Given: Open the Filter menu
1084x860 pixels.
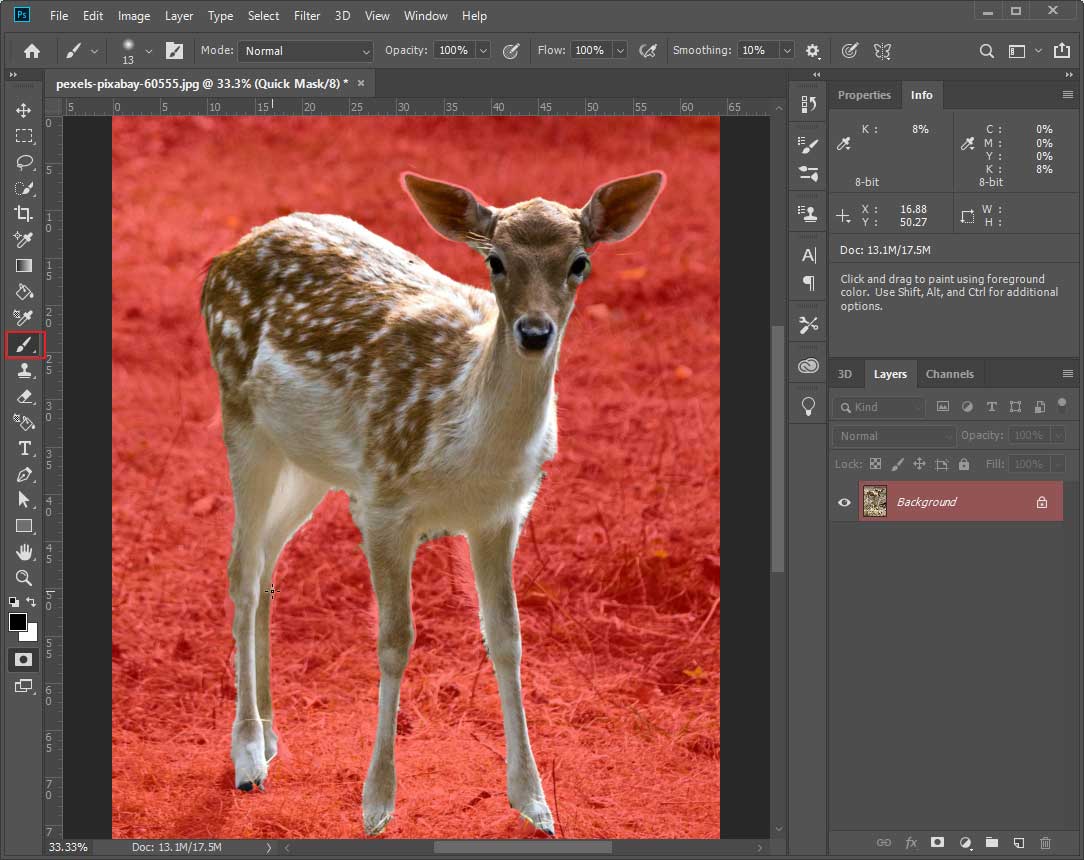Looking at the screenshot, I should point(307,15).
